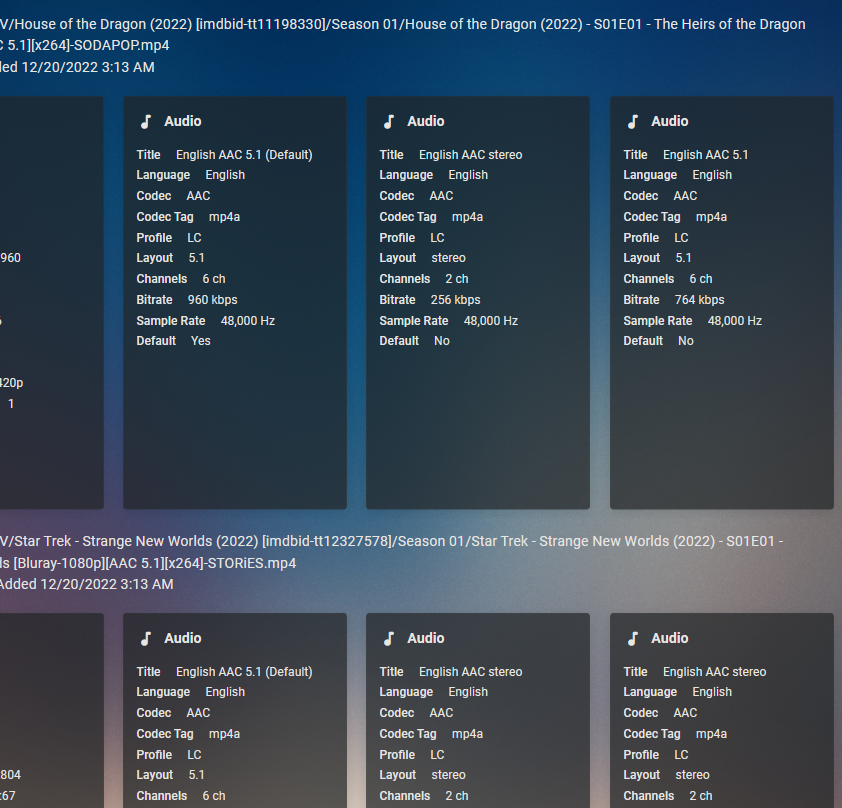Click the Audio header of the 960 kbps stream card

click(183, 121)
